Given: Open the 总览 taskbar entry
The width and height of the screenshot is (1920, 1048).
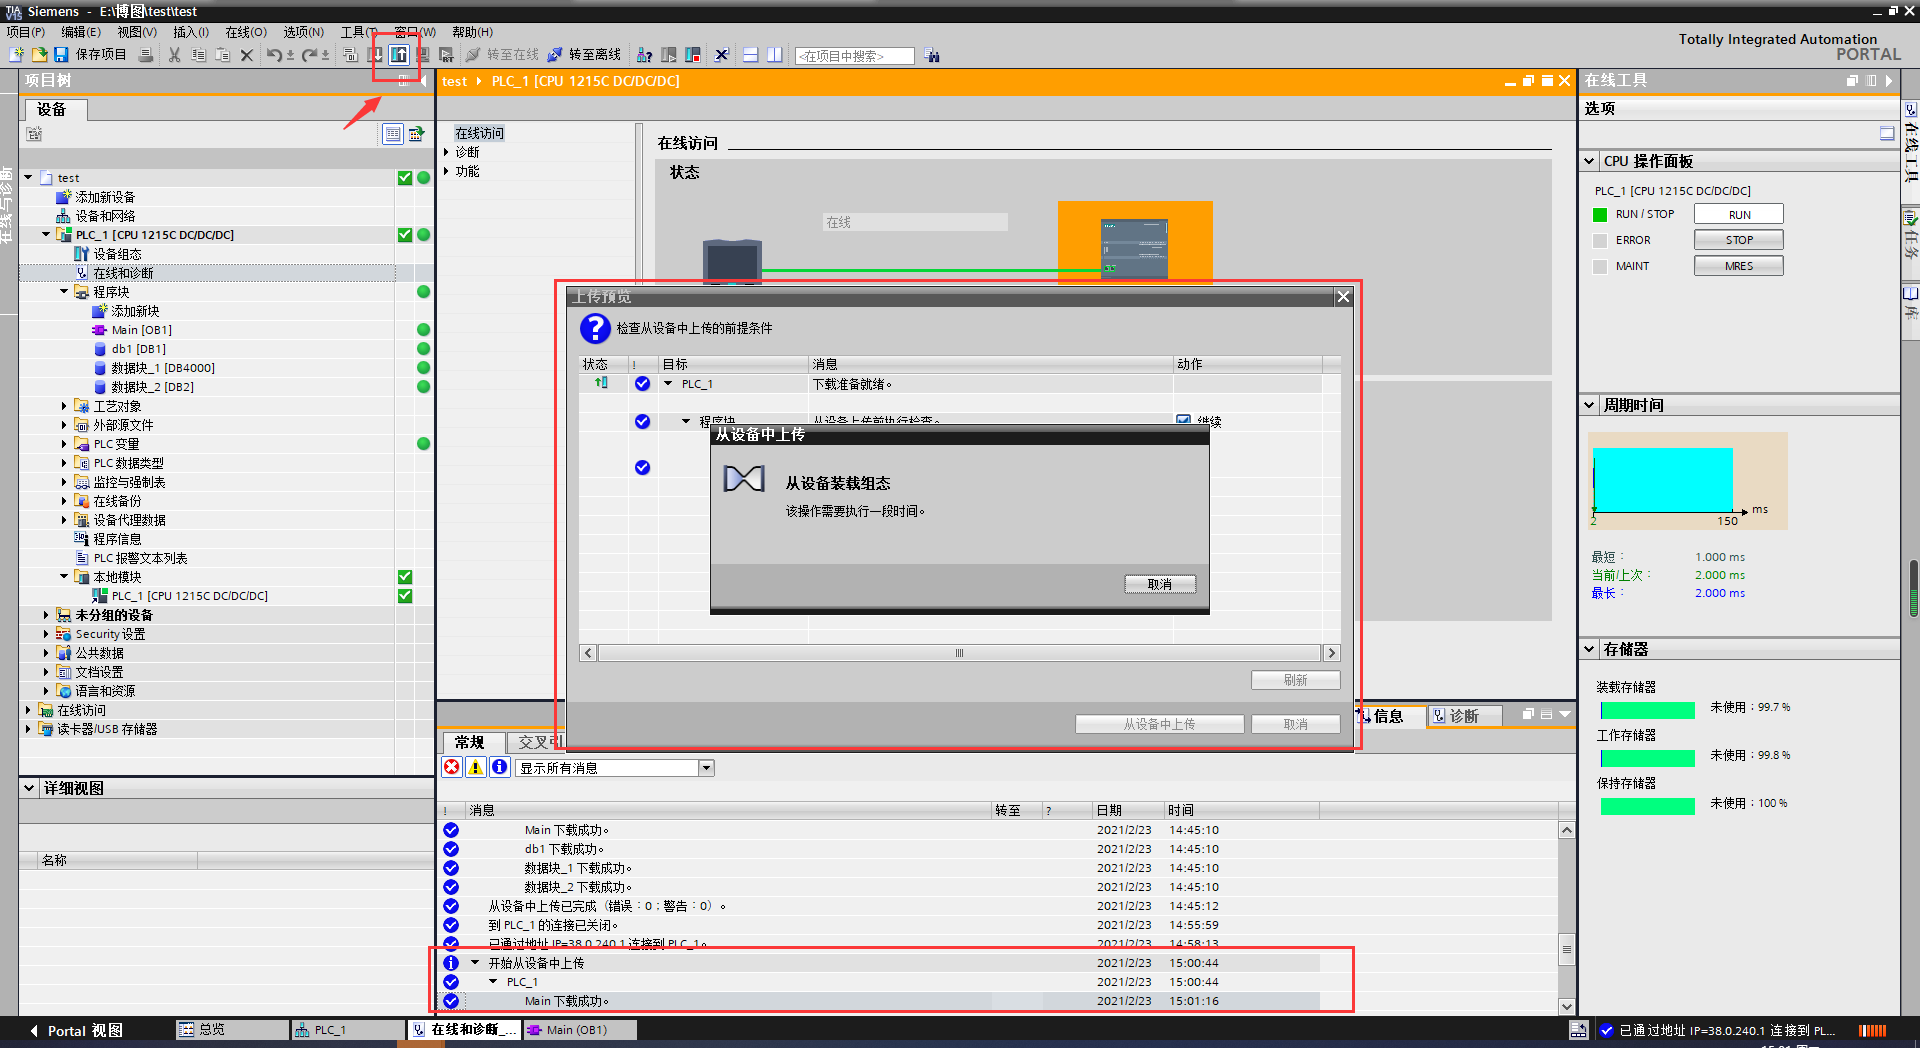Looking at the screenshot, I should click(x=232, y=1029).
